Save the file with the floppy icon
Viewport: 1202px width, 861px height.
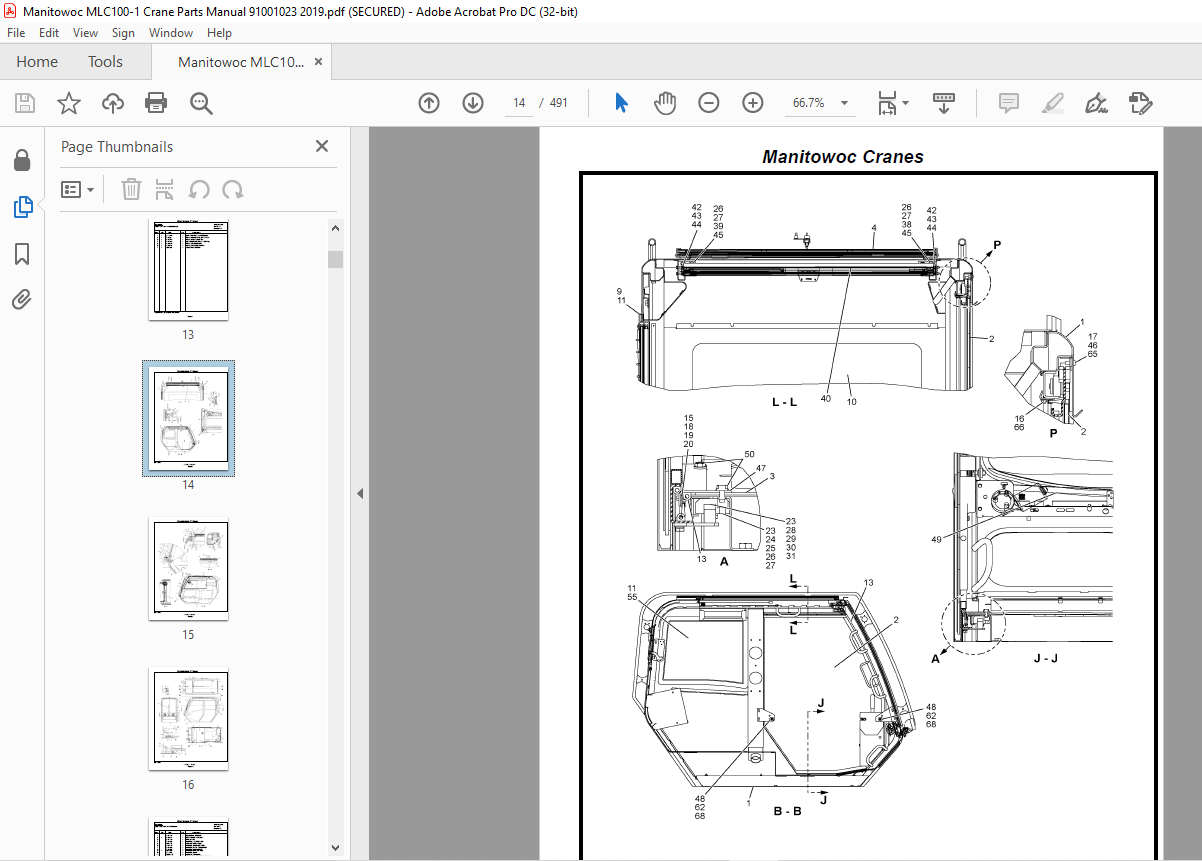click(x=25, y=103)
